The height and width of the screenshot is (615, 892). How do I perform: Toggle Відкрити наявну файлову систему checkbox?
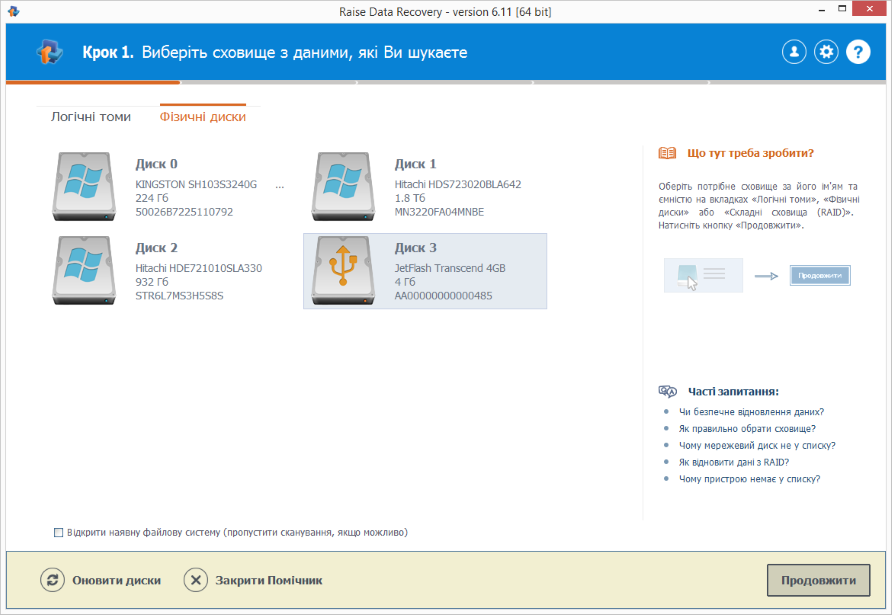pyautogui.click(x=58, y=533)
